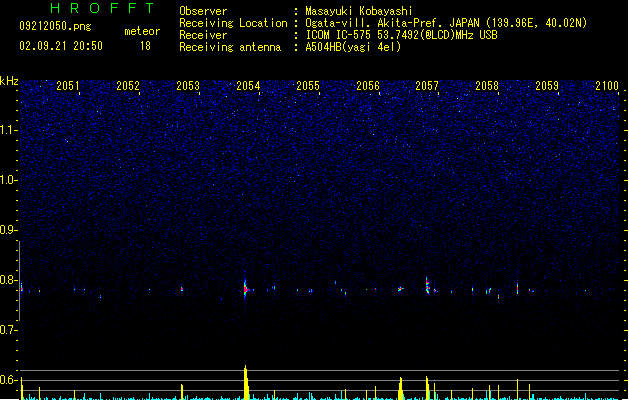This screenshot has height=400, width=629.
Task: Click the 2055 time axis marker
Action: point(308,86)
